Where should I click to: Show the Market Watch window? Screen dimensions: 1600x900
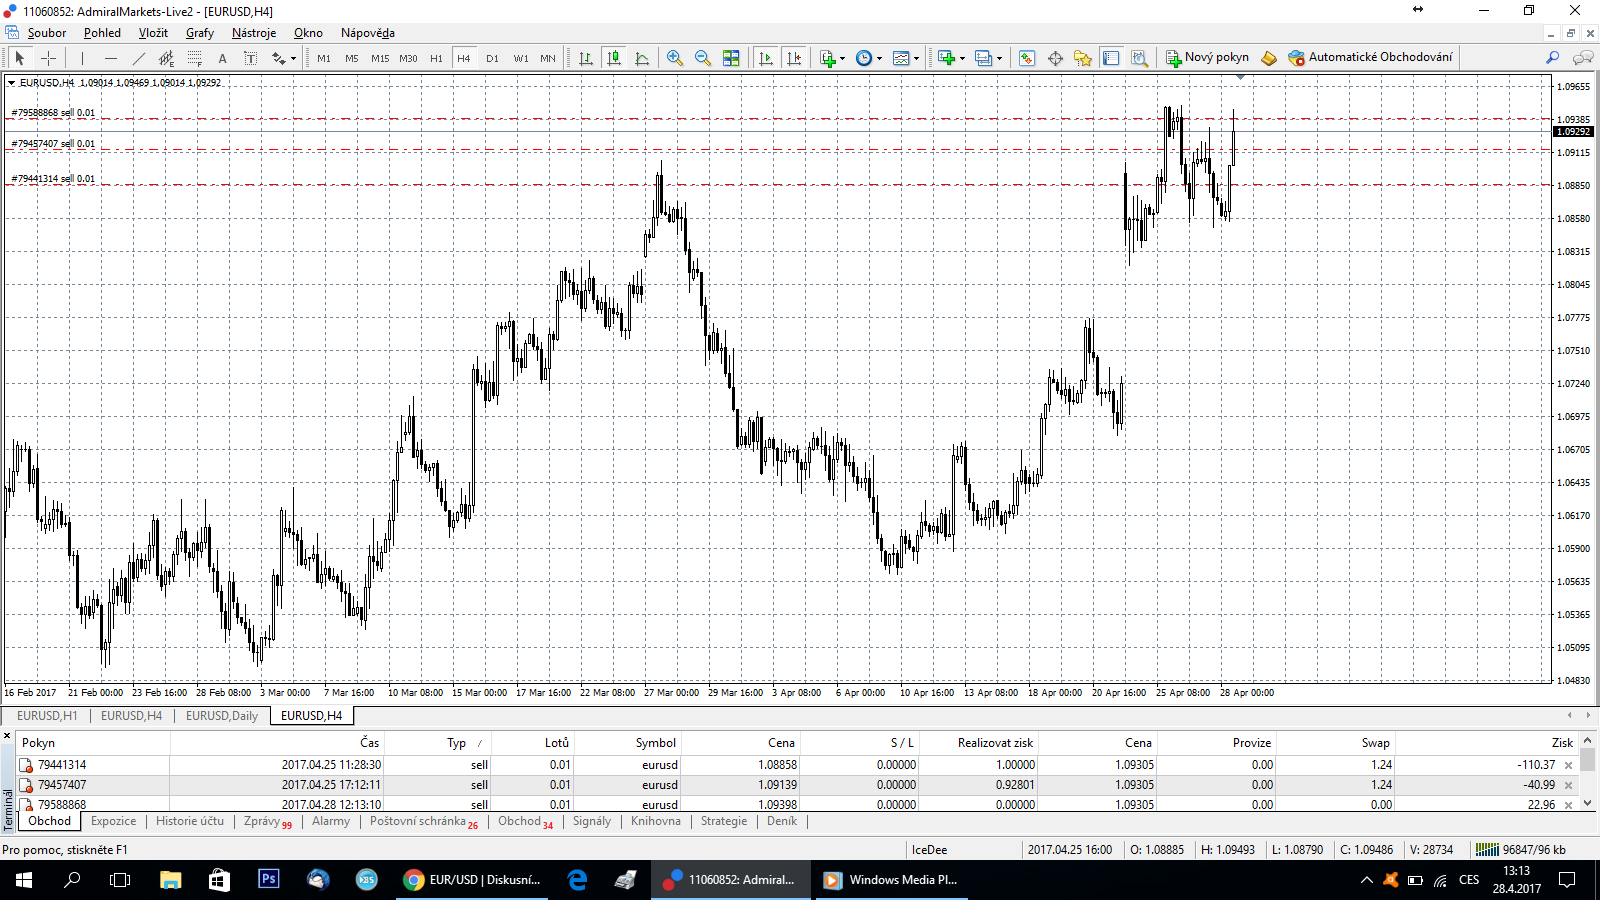(1027, 58)
